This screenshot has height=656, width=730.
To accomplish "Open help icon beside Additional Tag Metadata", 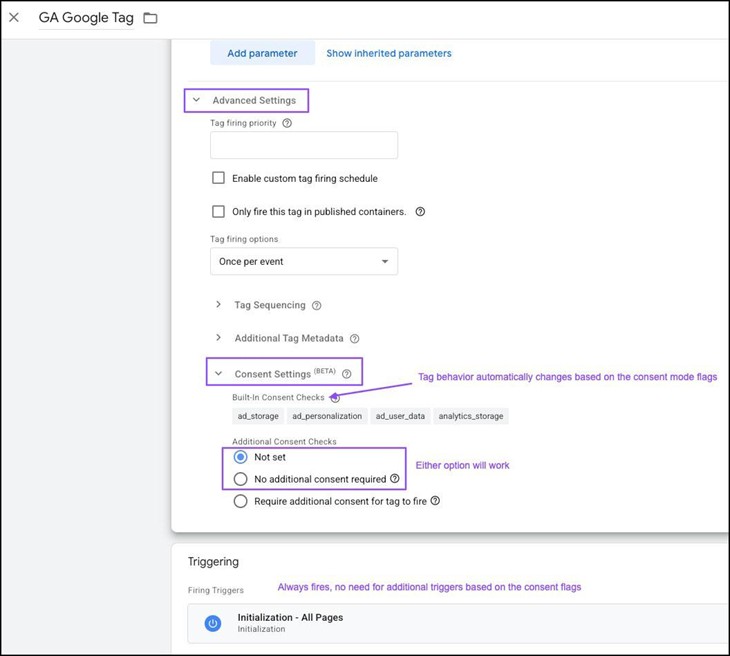I will [354, 338].
